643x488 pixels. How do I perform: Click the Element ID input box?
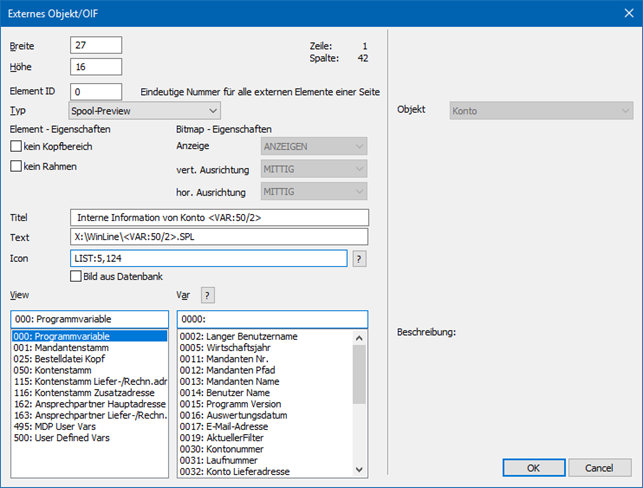[96, 91]
